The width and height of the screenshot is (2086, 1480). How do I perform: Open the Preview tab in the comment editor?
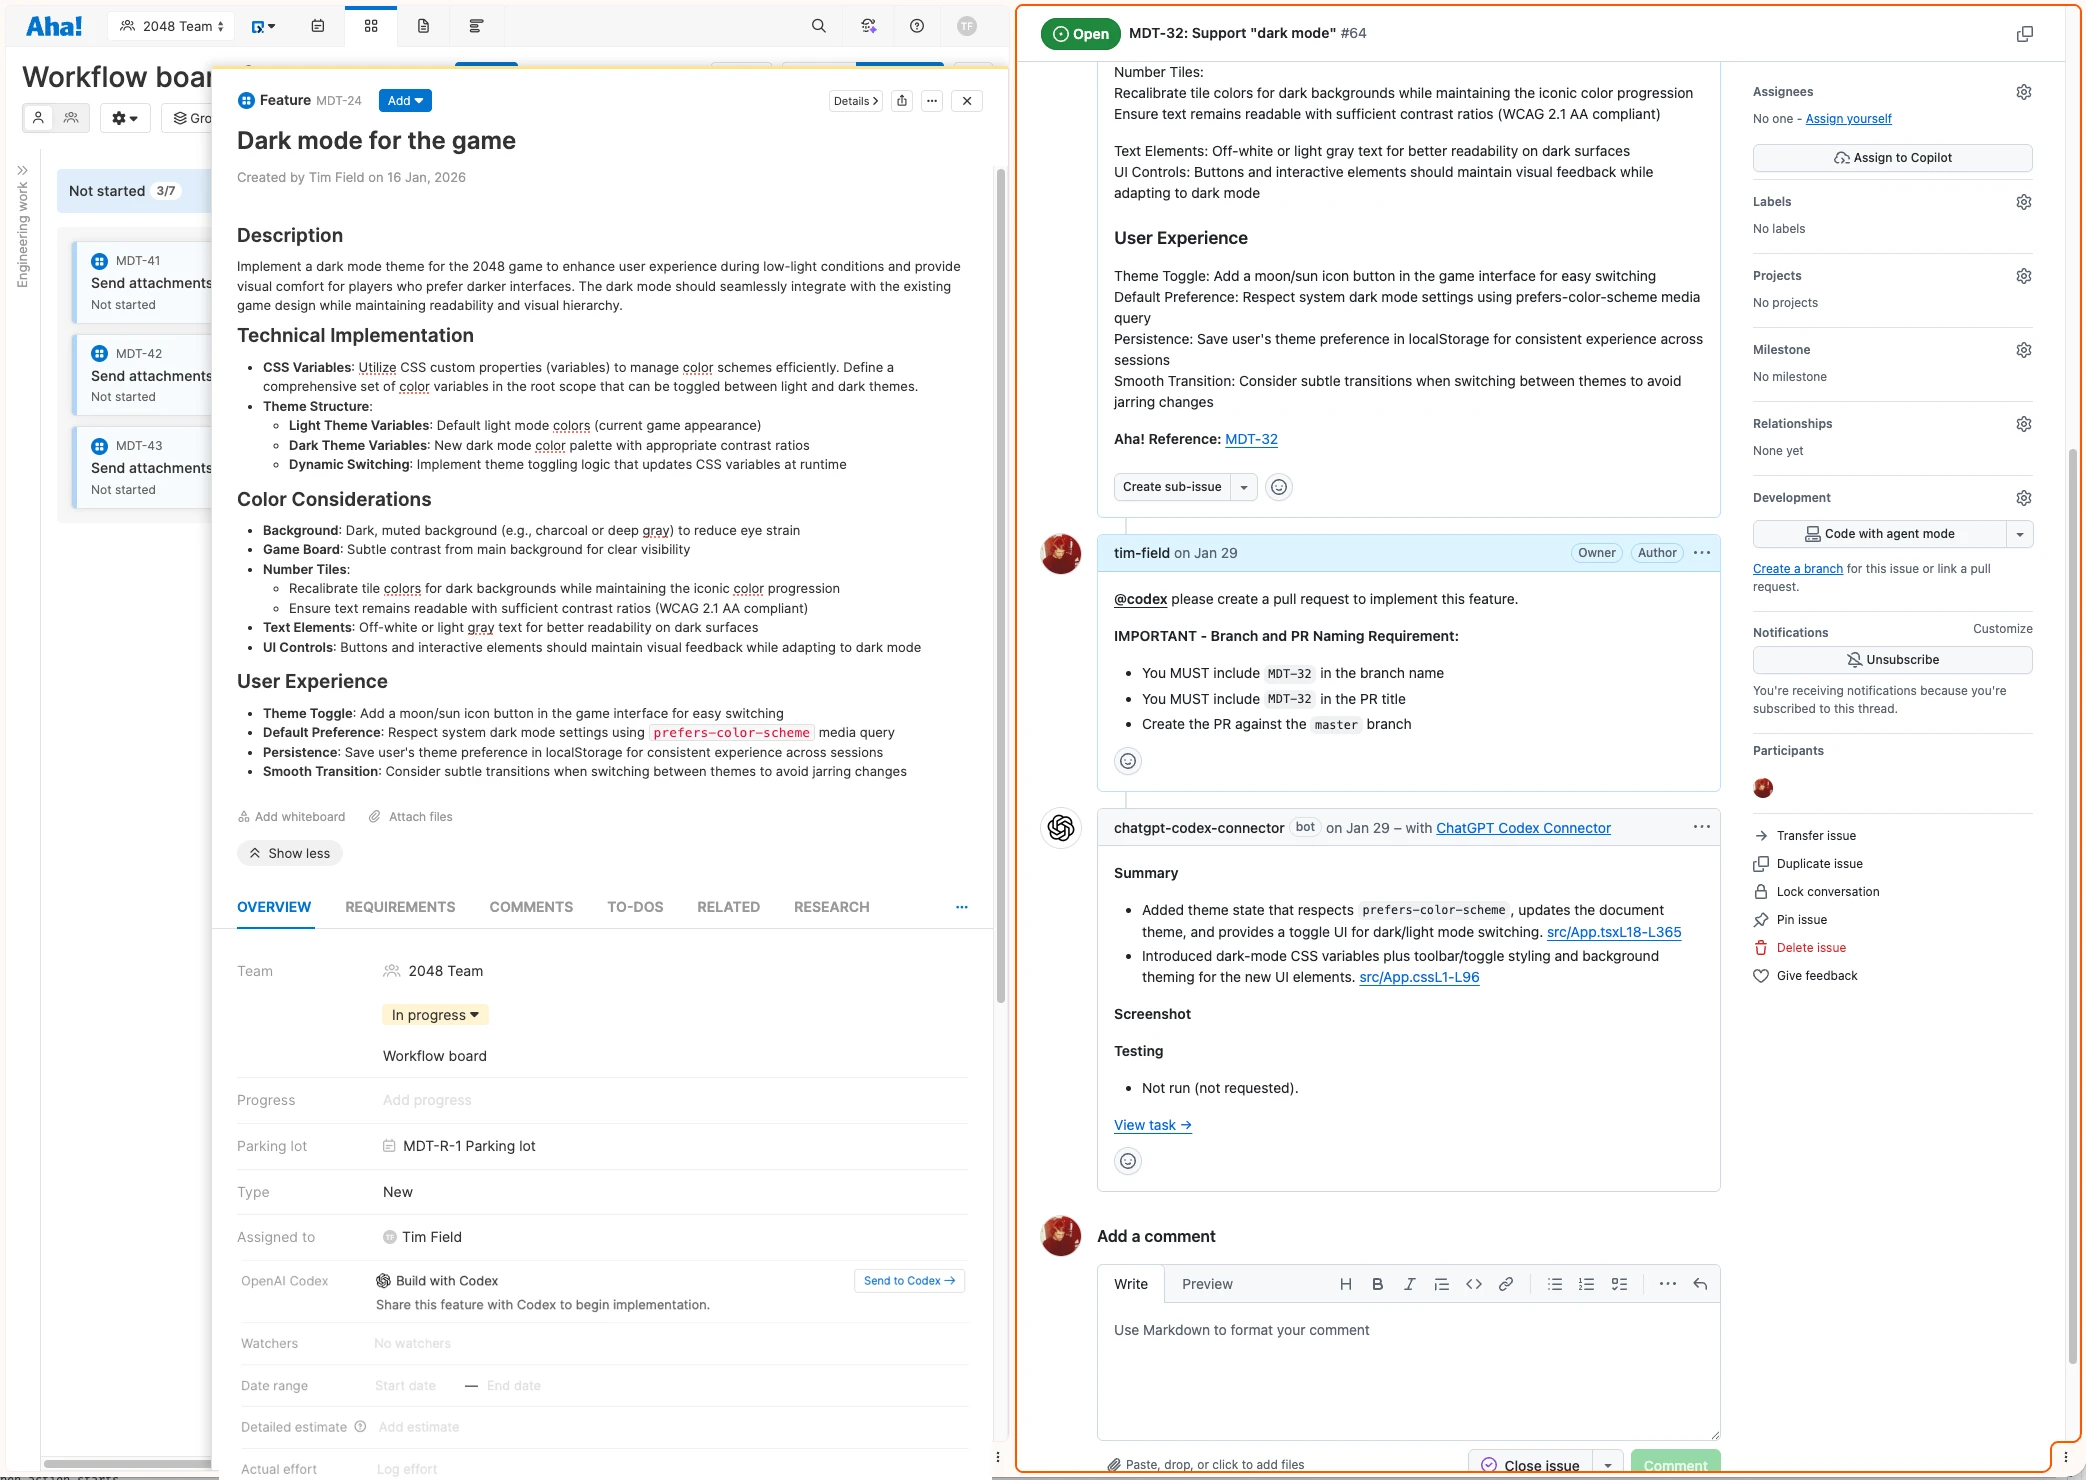(x=1207, y=1284)
